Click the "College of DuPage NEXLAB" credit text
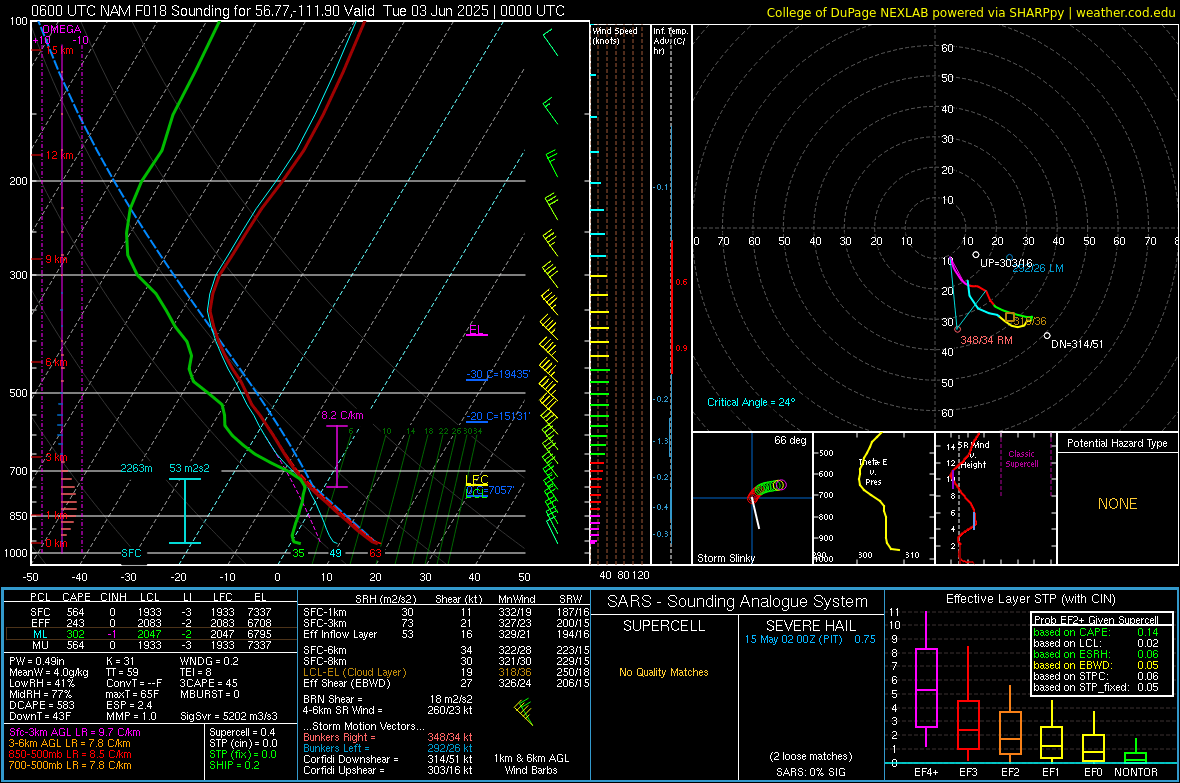Screen dimensions: 1180x783 [970, 12]
